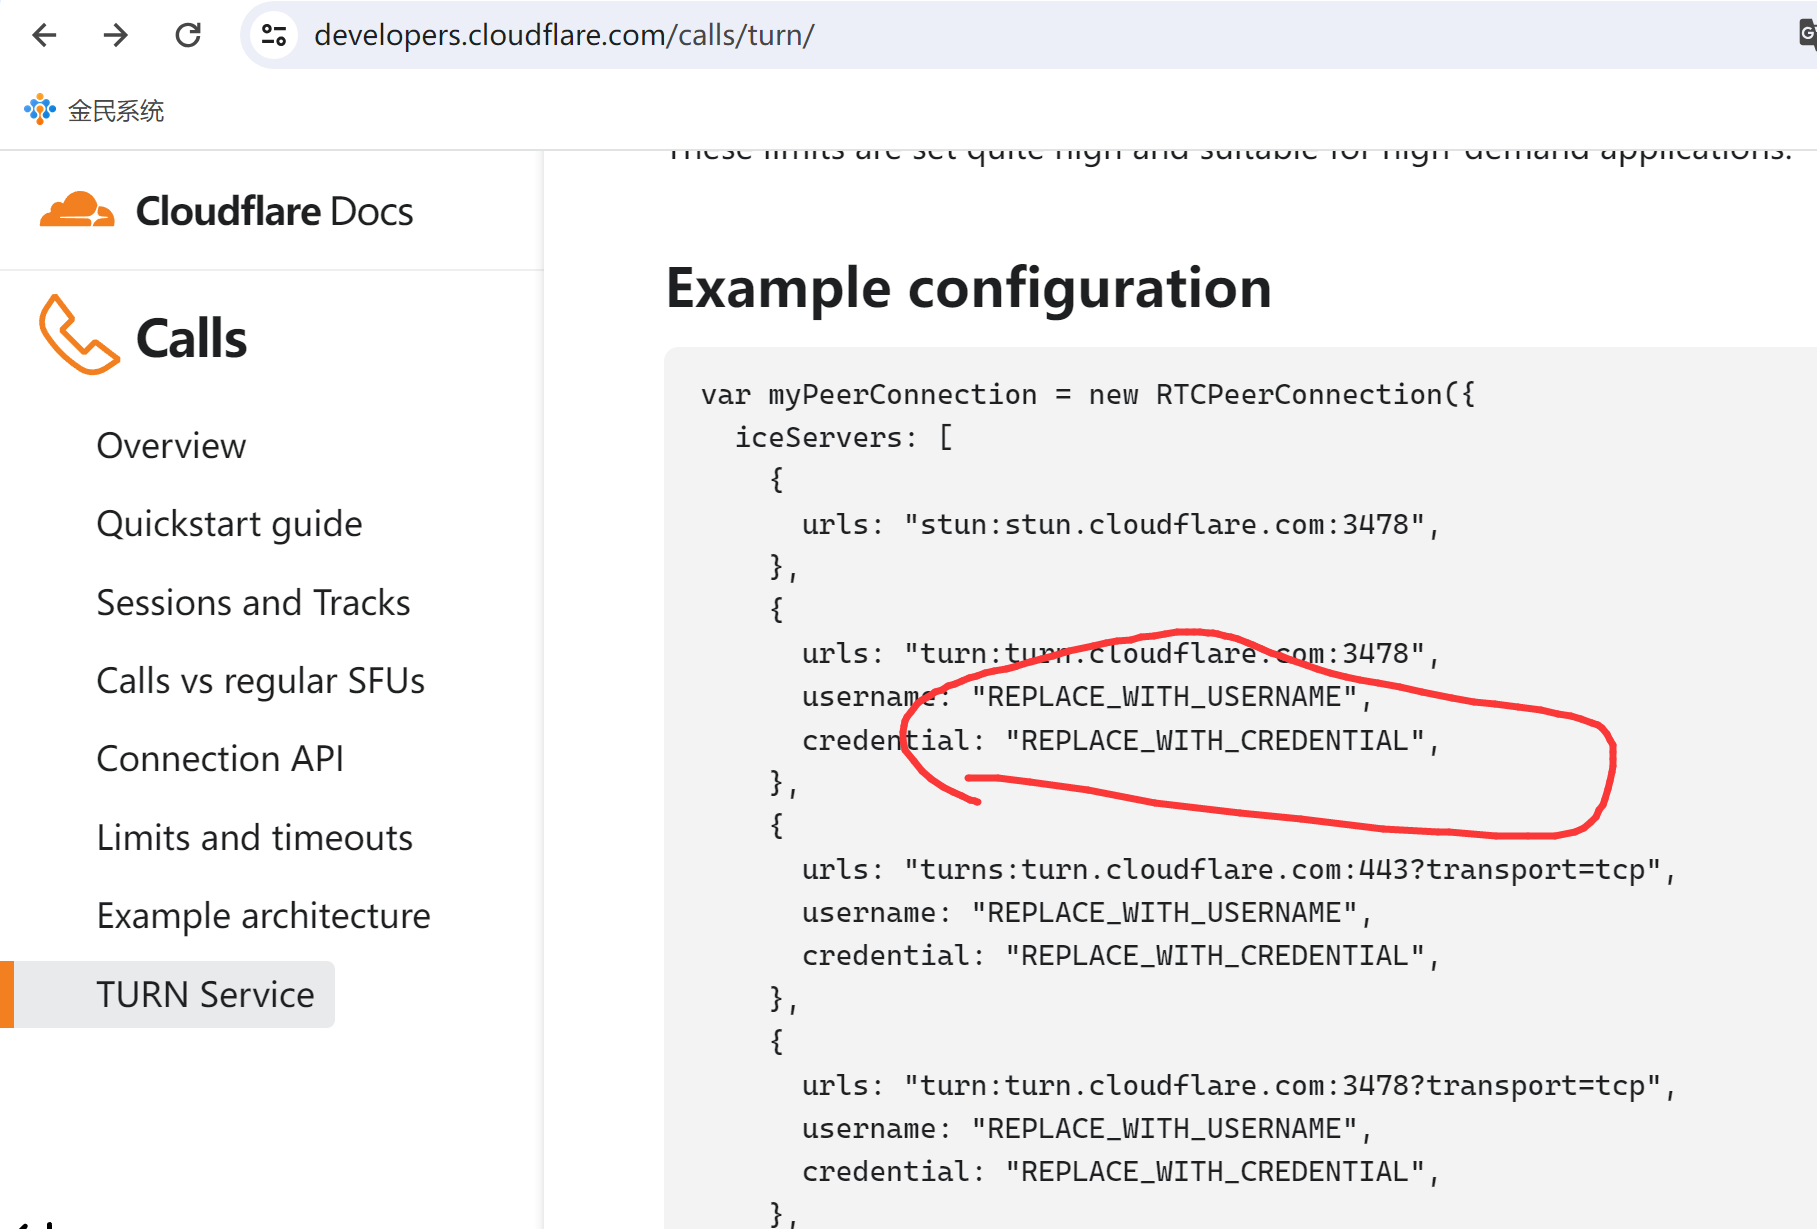1817x1229 pixels.
Task: Click the turn.cloudflare.com:3478 urls line without transport
Action: (x=1120, y=654)
